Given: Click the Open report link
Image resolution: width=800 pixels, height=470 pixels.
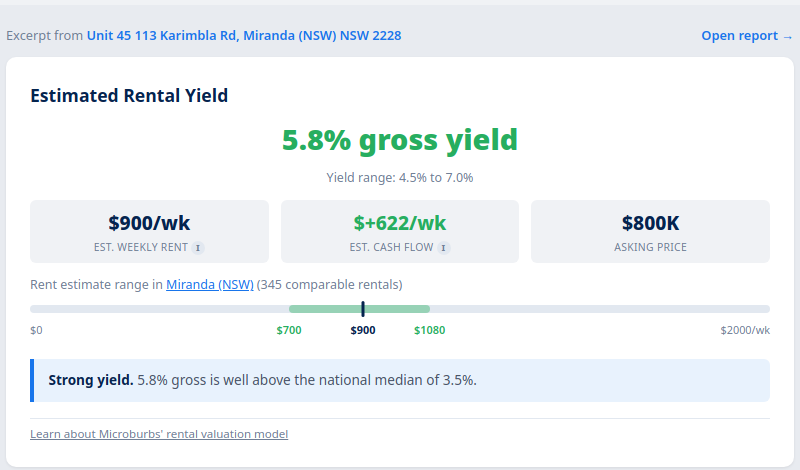Looking at the screenshot, I should pos(746,36).
